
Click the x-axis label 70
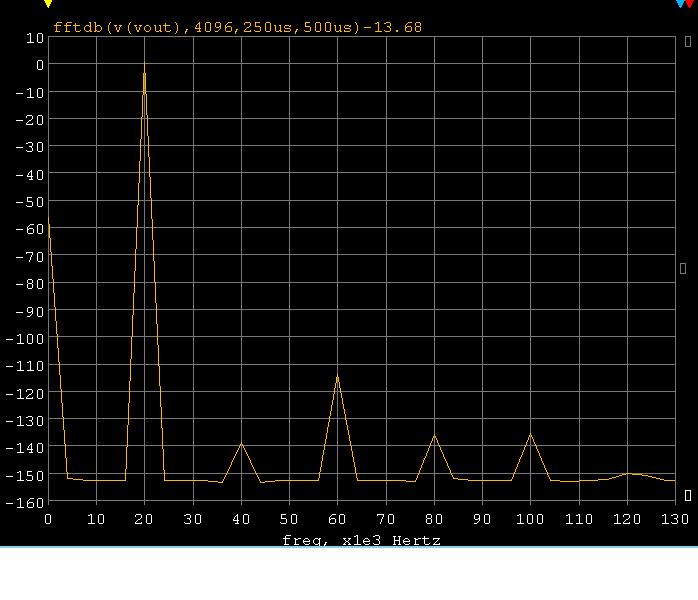pos(386,519)
